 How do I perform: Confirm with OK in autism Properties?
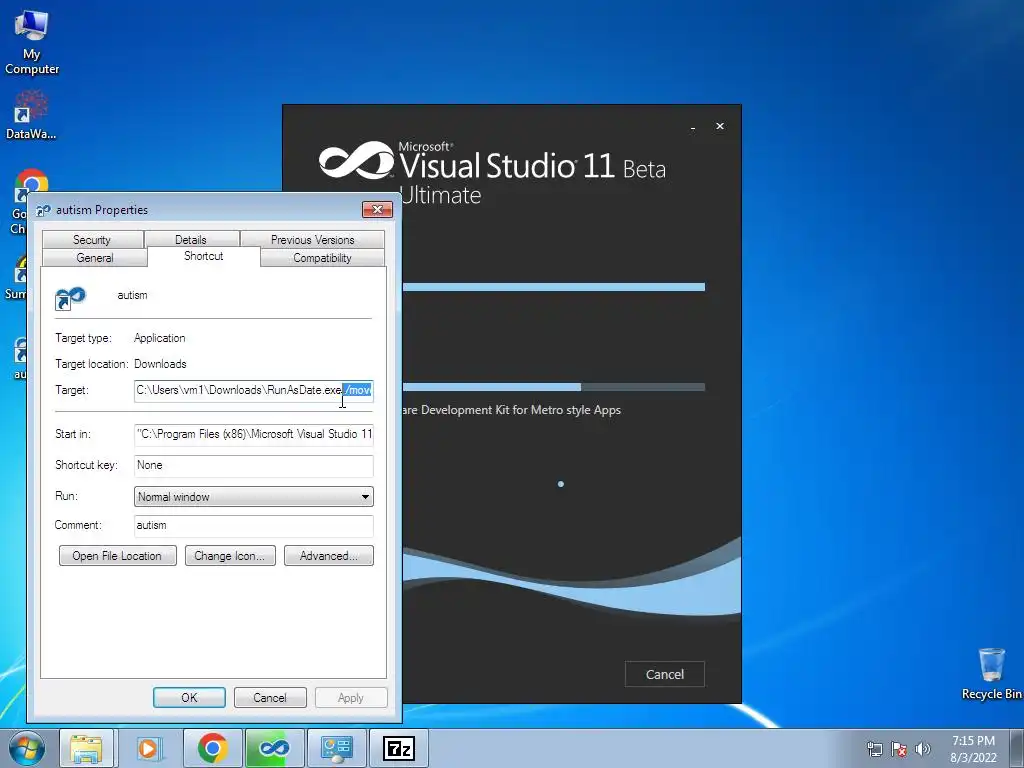189,697
